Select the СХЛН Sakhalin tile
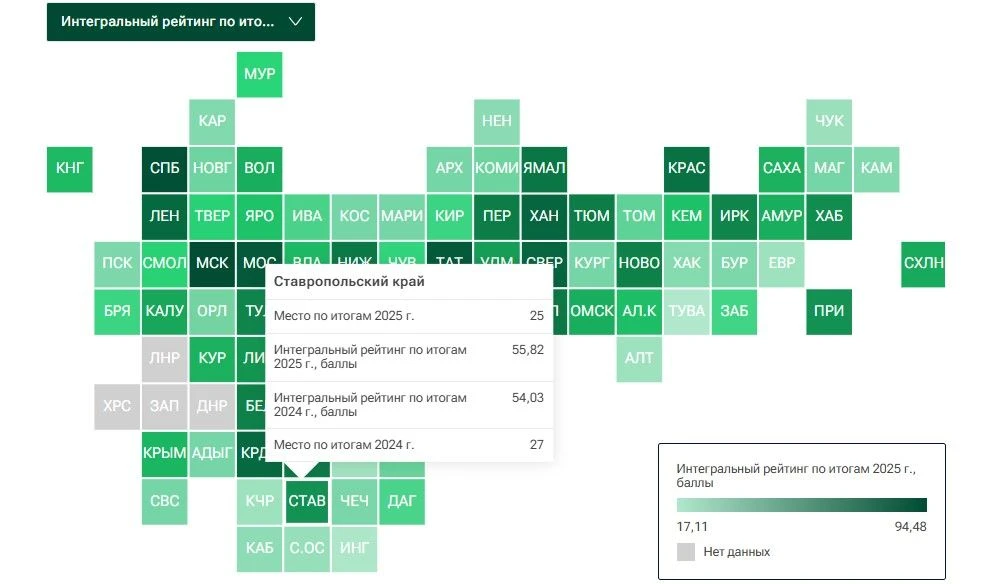Image resolution: width=993 pixels, height=584 pixels. click(x=923, y=263)
